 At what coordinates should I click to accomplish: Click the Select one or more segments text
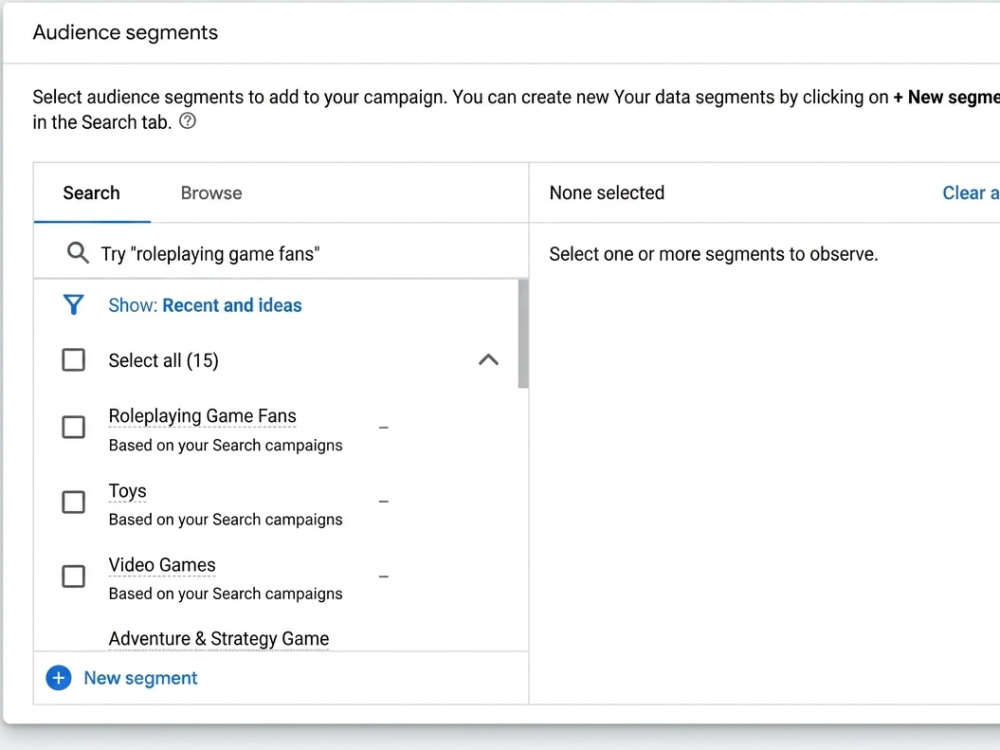(714, 254)
